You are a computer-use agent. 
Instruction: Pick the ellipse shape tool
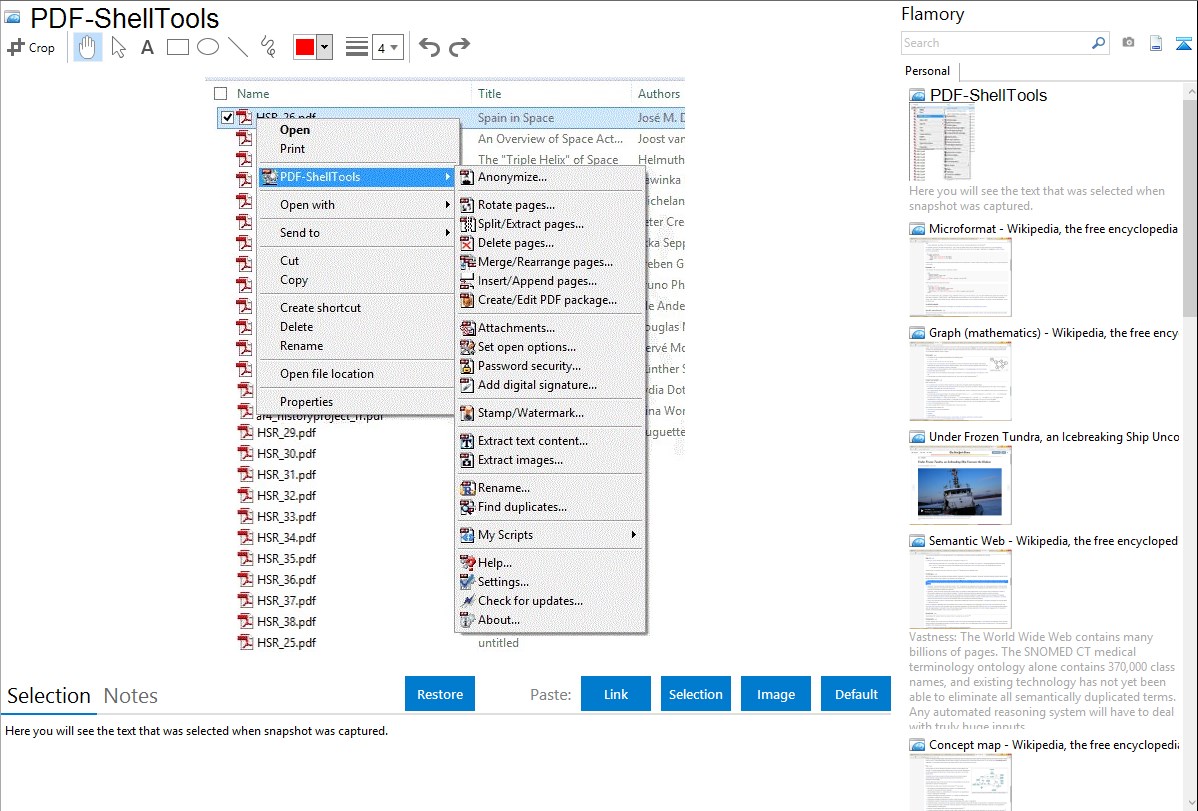208,47
